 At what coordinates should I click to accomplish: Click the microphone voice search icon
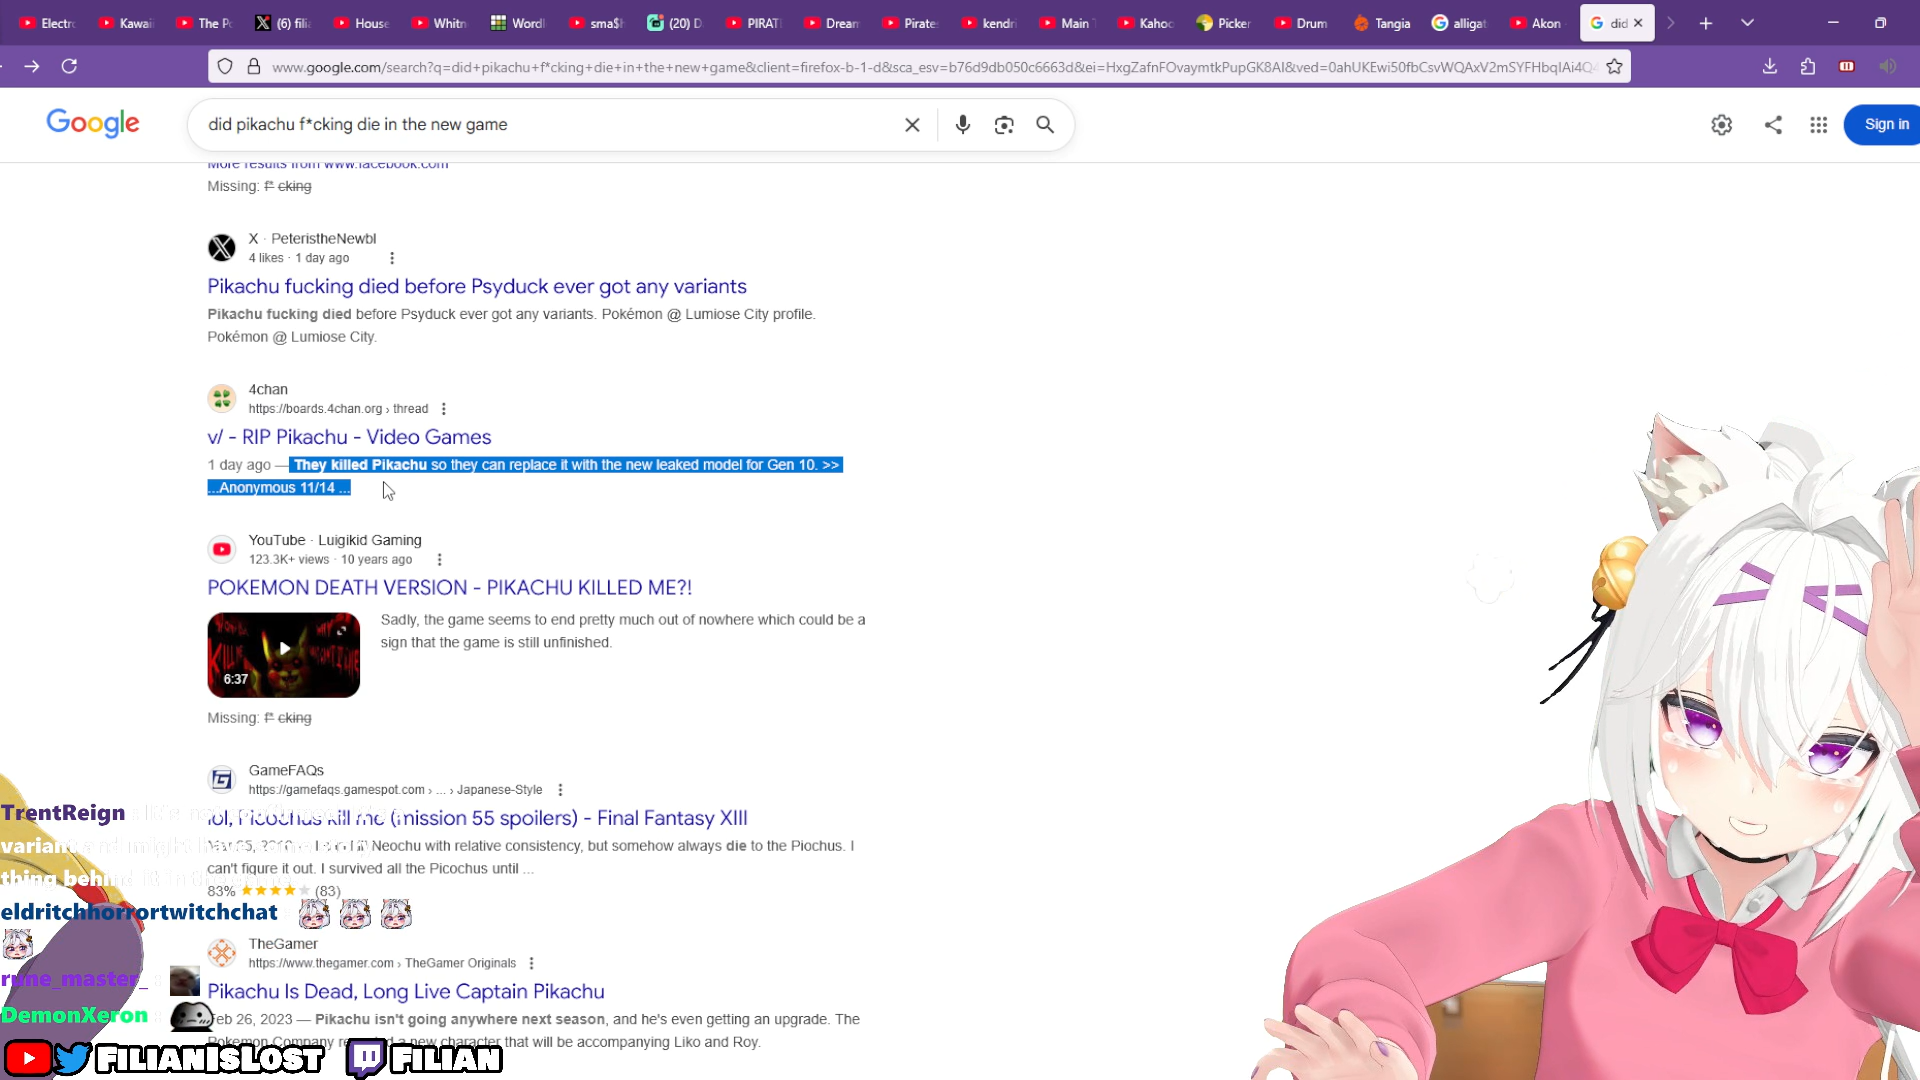coord(962,125)
